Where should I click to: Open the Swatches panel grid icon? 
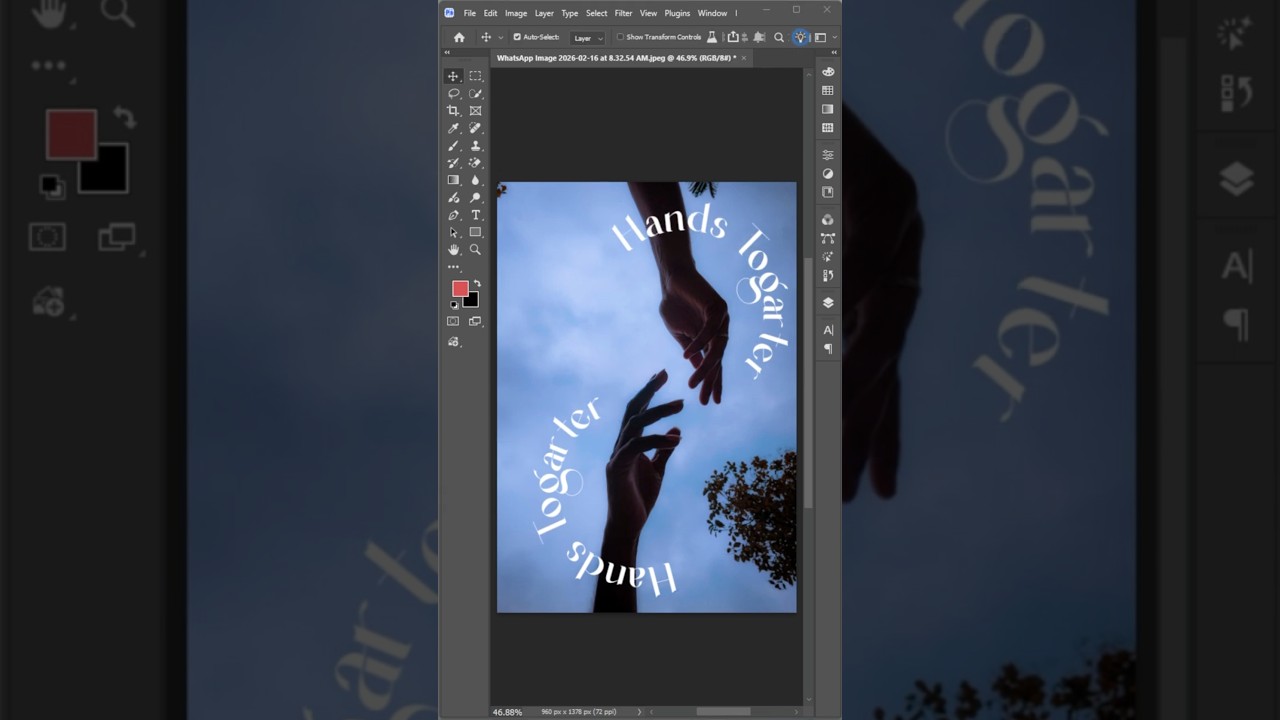coord(828,91)
